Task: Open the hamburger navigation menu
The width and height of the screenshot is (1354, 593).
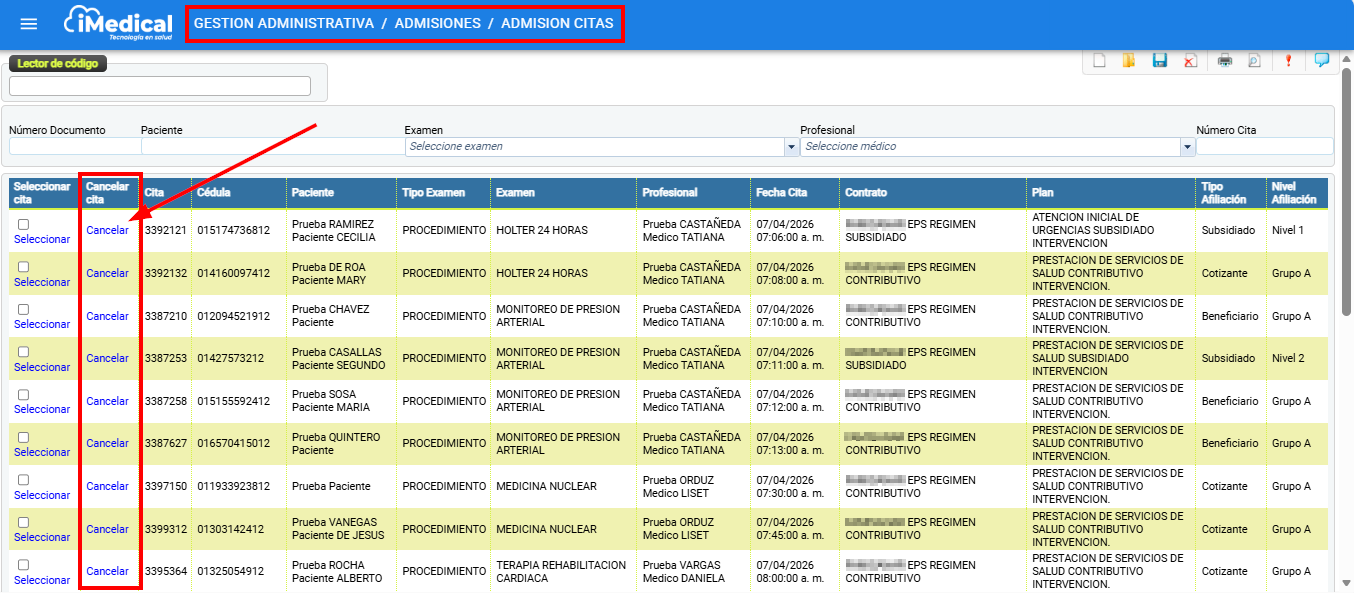Action: 29,24
